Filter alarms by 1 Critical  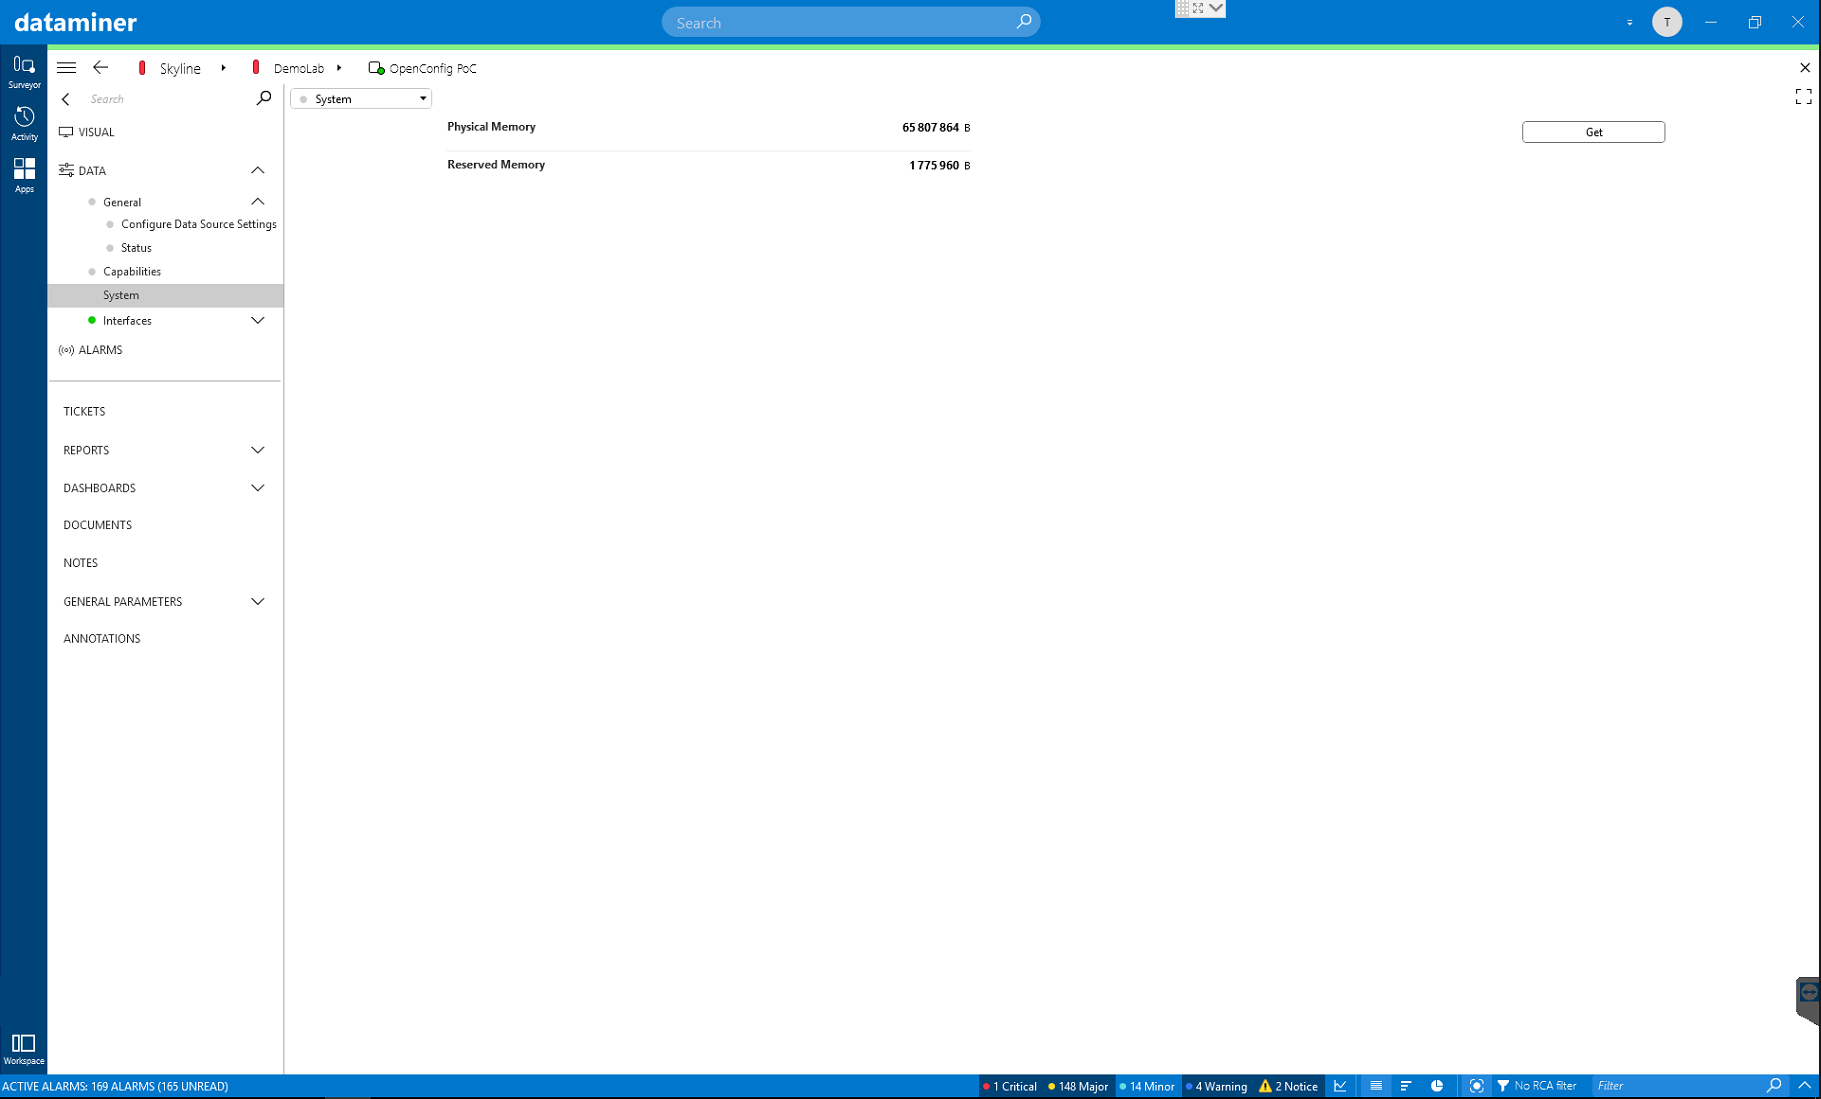[x=1010, y=1086]
